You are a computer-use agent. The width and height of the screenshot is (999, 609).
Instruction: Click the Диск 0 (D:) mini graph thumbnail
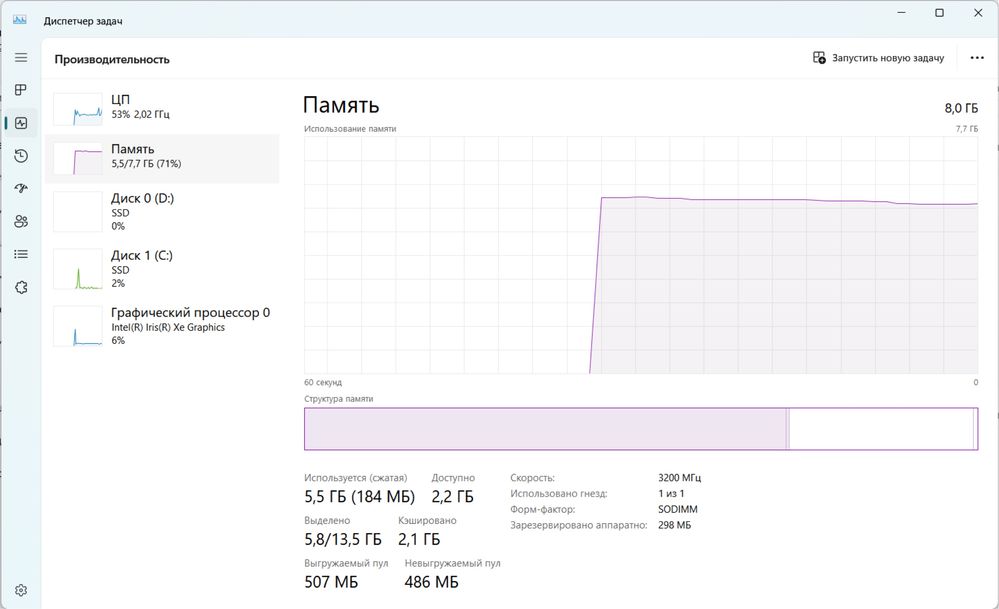click(x=78, y=211)
